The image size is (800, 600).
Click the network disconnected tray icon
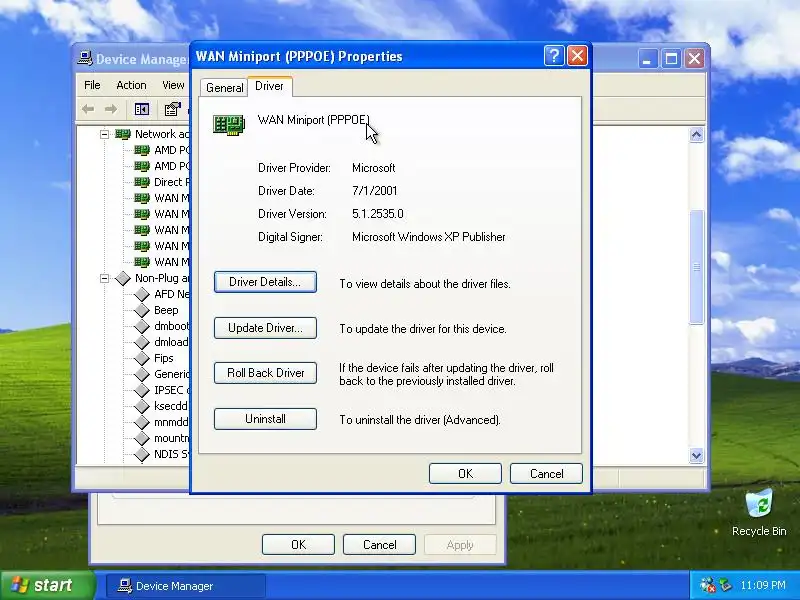pyautogui.click(x=708, y=585)
